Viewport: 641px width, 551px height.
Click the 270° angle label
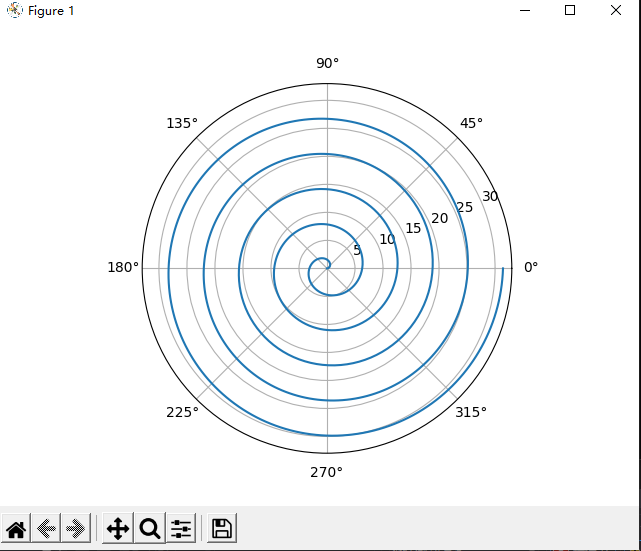326,473
